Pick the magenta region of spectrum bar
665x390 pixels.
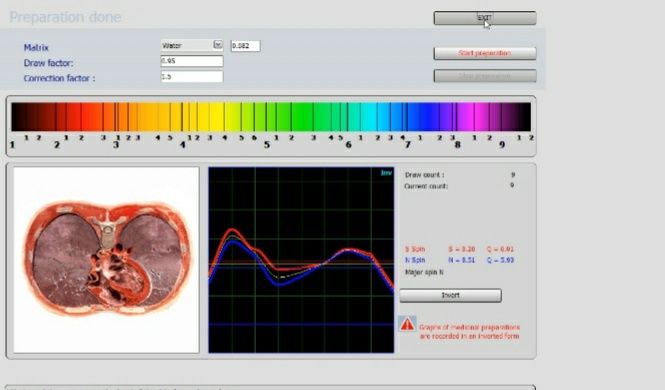coord(471,117)
